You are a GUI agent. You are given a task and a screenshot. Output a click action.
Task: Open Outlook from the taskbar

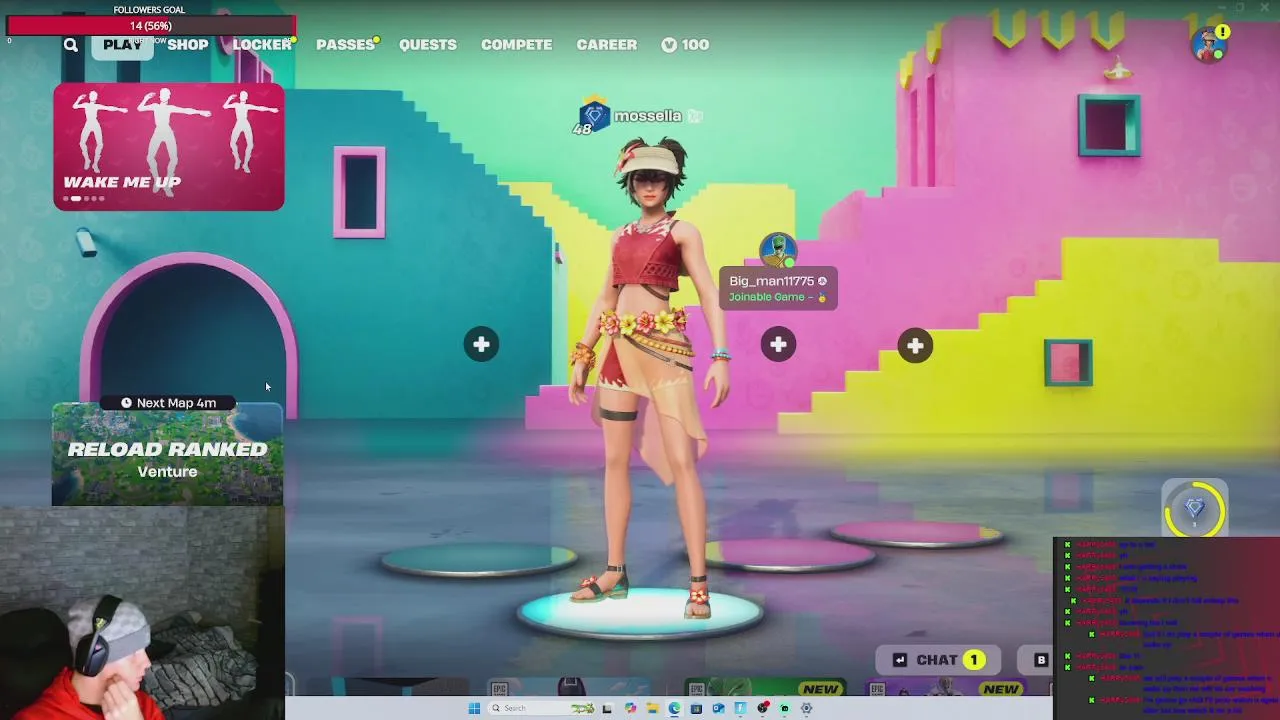718,708
